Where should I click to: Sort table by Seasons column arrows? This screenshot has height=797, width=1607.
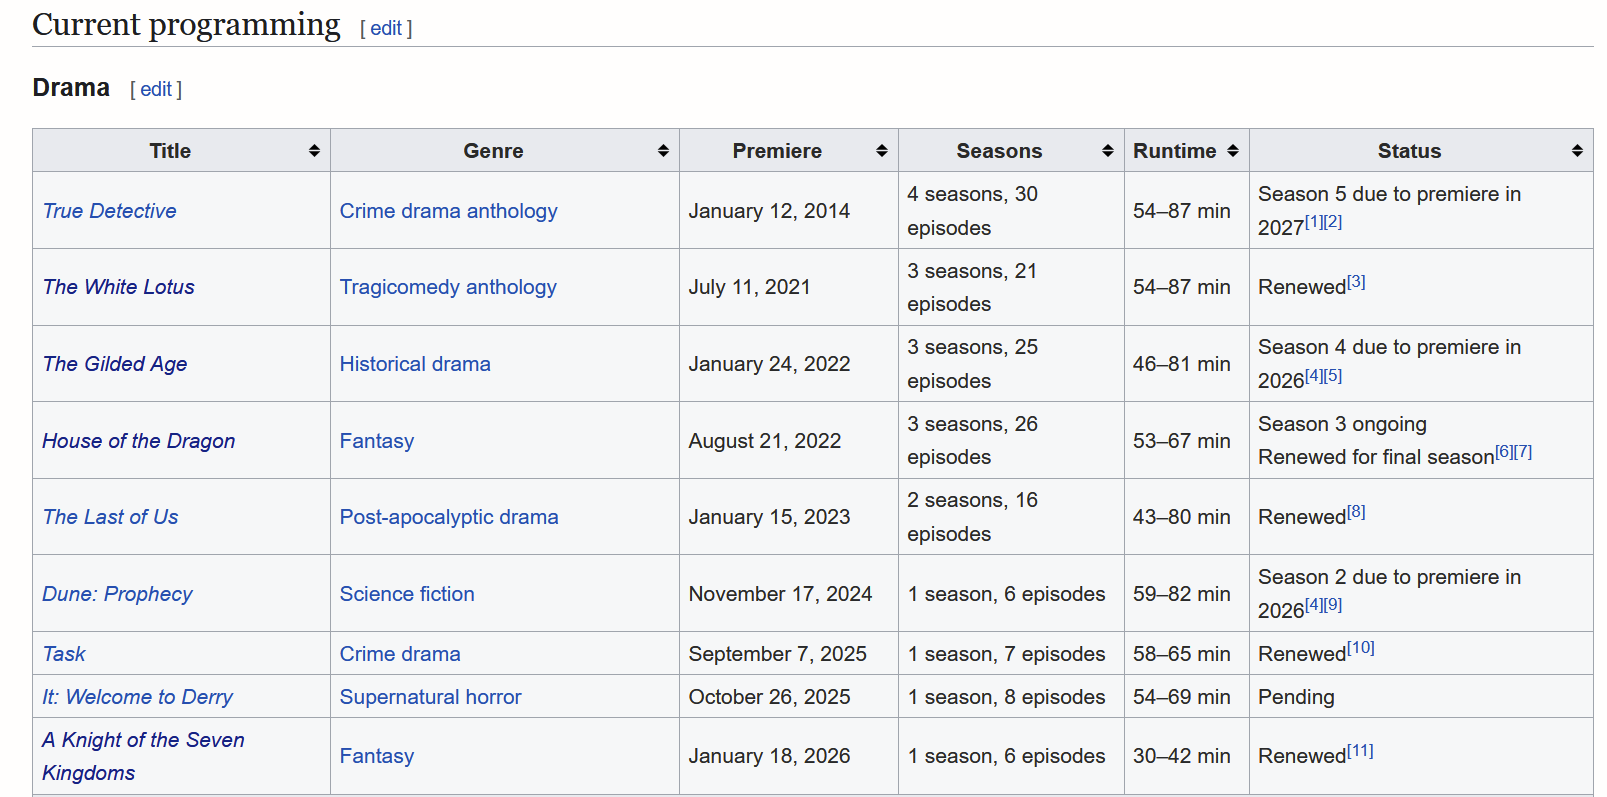pos(1108,151)
